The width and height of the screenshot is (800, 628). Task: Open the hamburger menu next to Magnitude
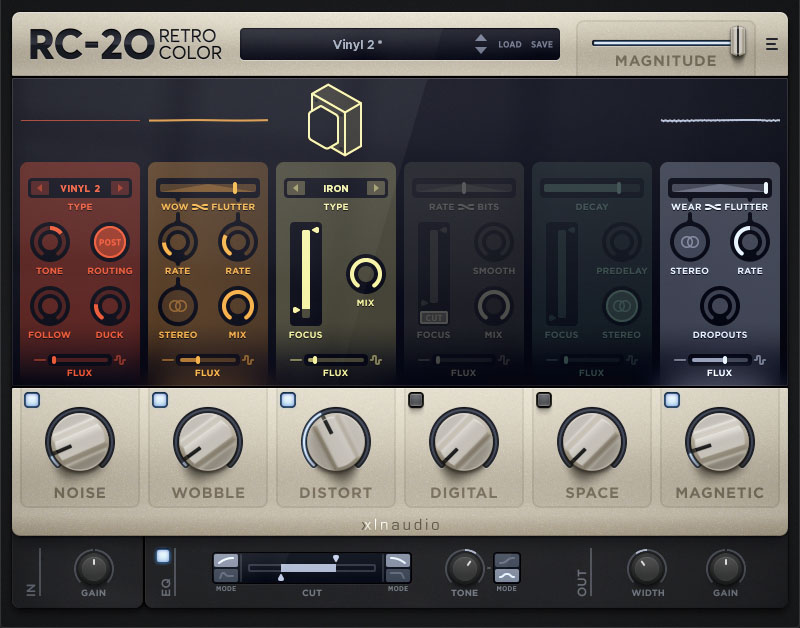[x=771, y=44]
